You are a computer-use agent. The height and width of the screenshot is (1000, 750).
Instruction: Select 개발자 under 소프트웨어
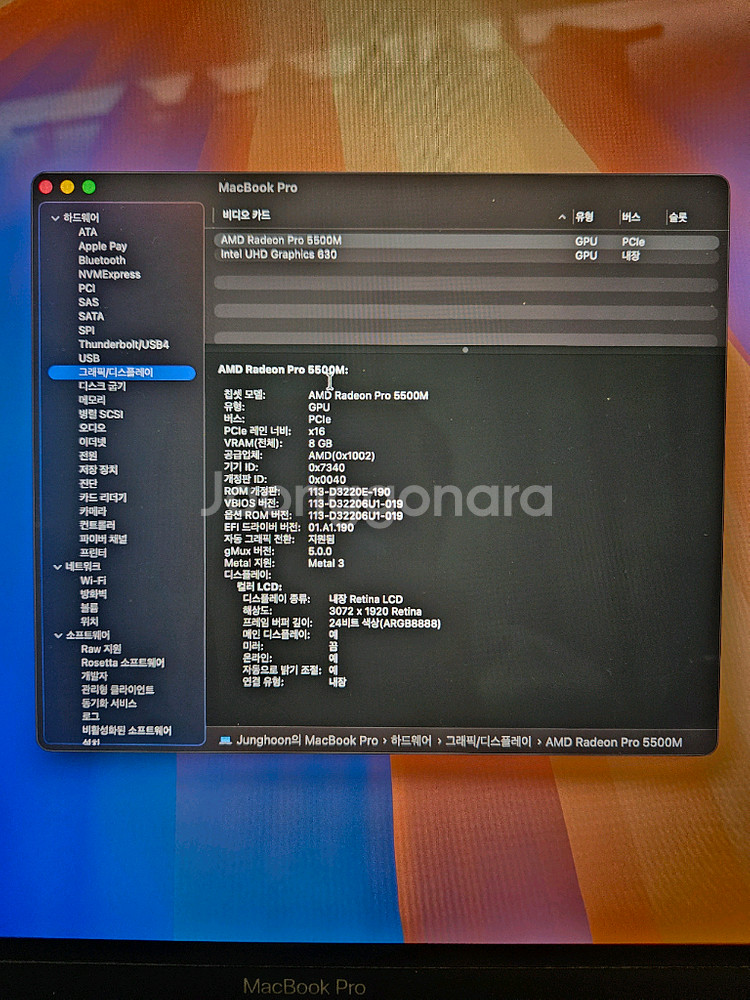94,676
